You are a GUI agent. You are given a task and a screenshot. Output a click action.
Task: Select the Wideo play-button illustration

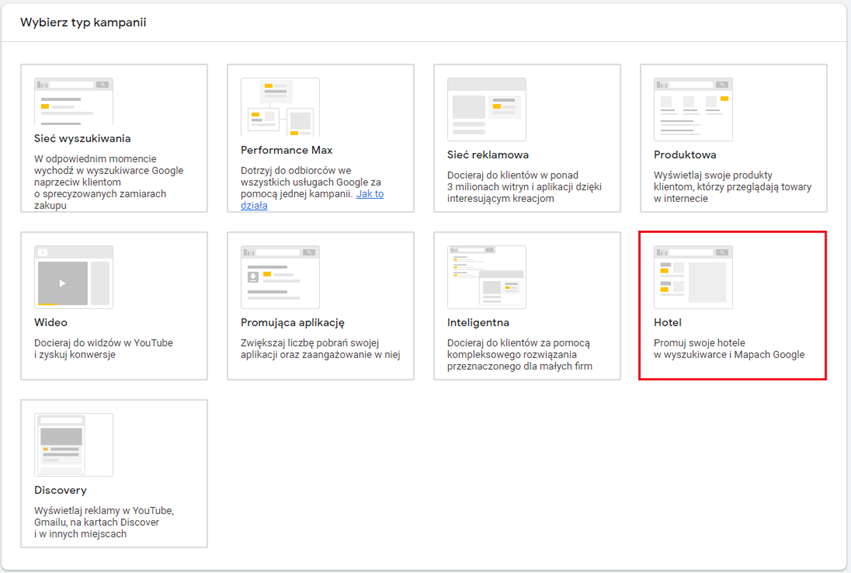[x=62, y=283]
